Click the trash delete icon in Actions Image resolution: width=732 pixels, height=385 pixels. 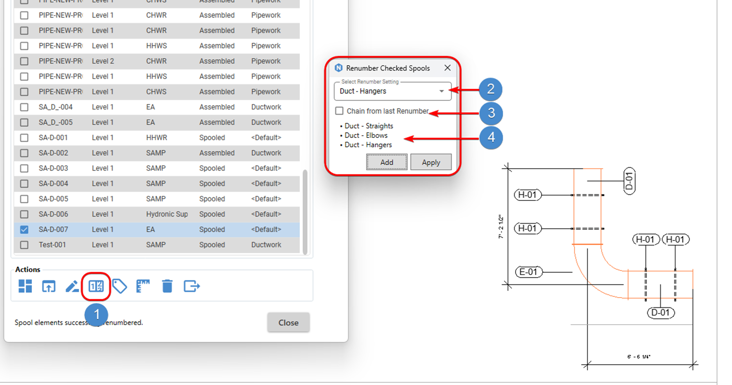[167, 286]
